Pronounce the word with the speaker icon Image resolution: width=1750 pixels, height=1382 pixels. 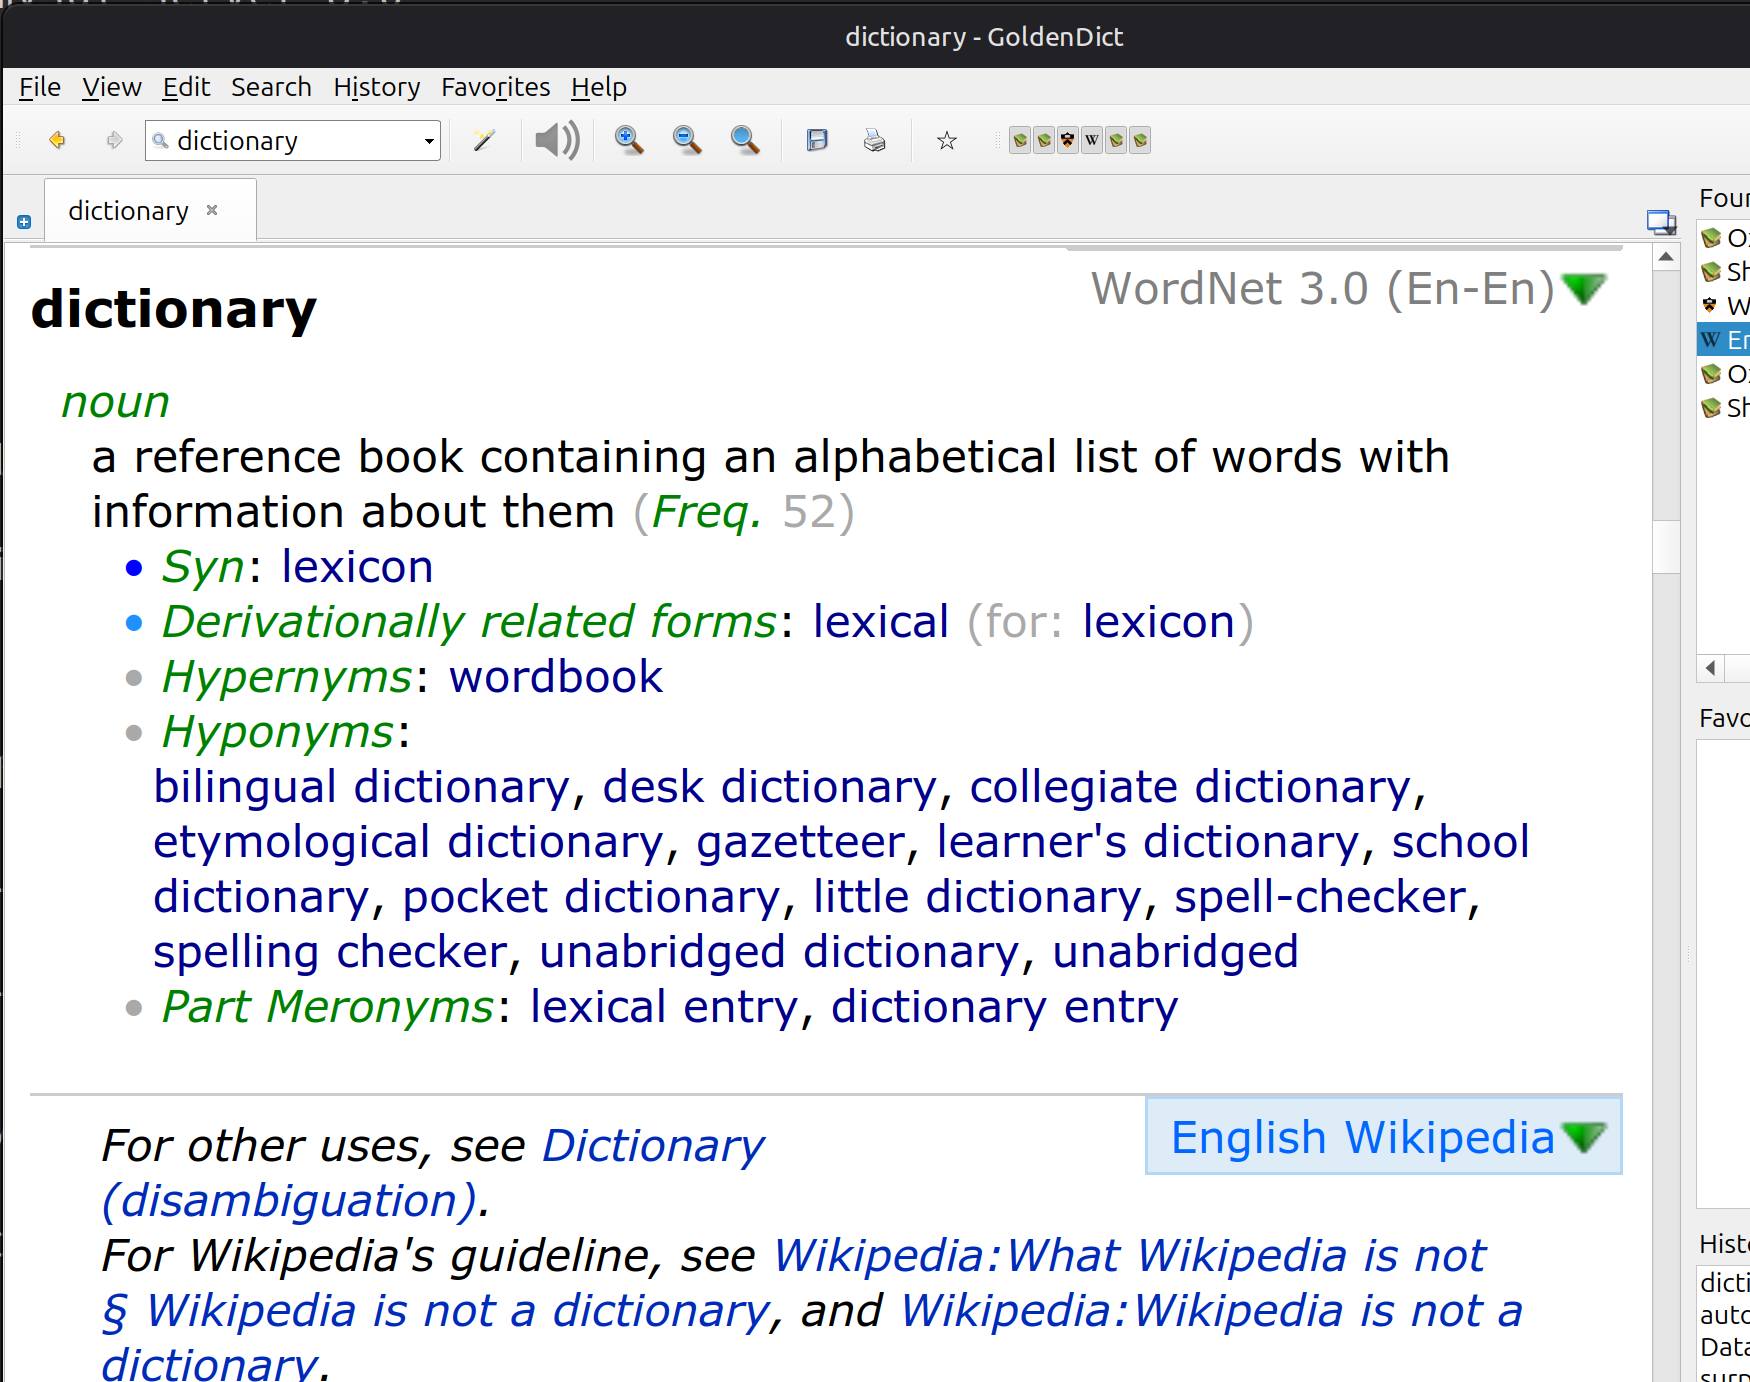coord(557,140)
